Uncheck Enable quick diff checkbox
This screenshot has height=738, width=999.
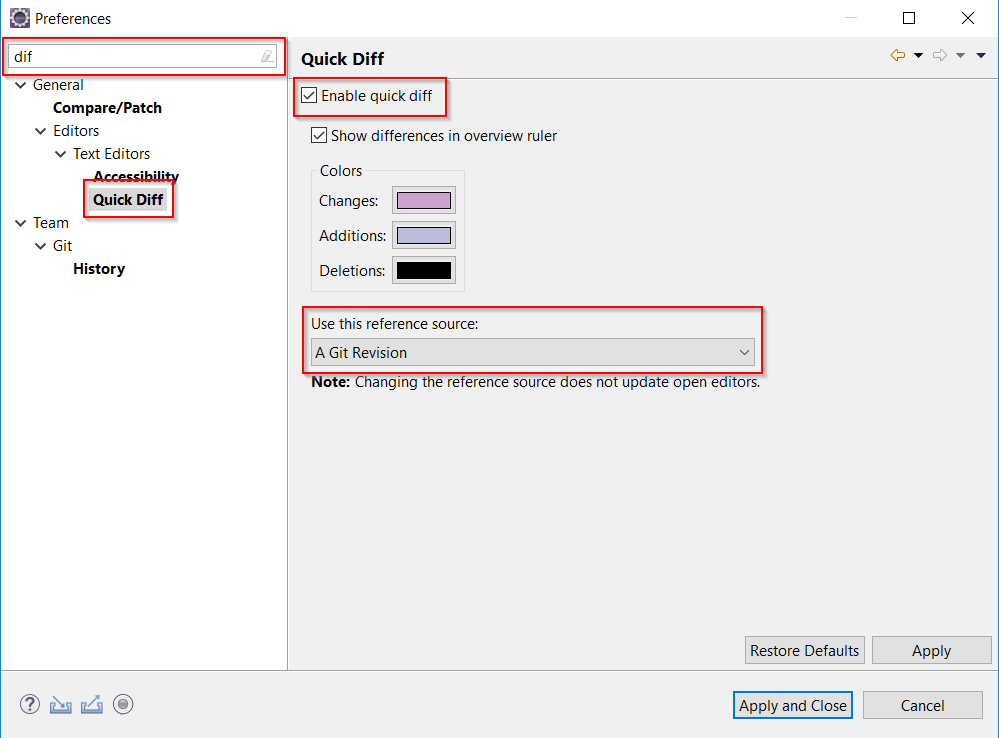point(310,96)
